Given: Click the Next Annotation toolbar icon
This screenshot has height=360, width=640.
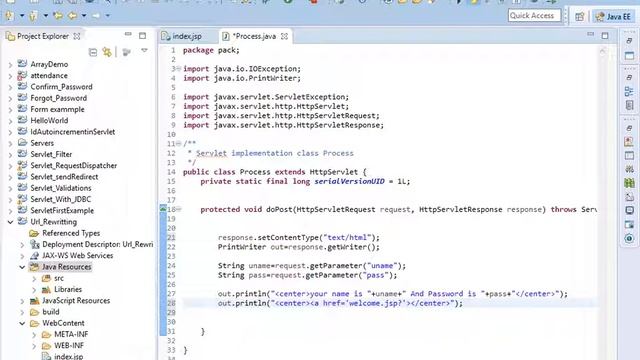Looking at the screenshot, I should 9,16.
